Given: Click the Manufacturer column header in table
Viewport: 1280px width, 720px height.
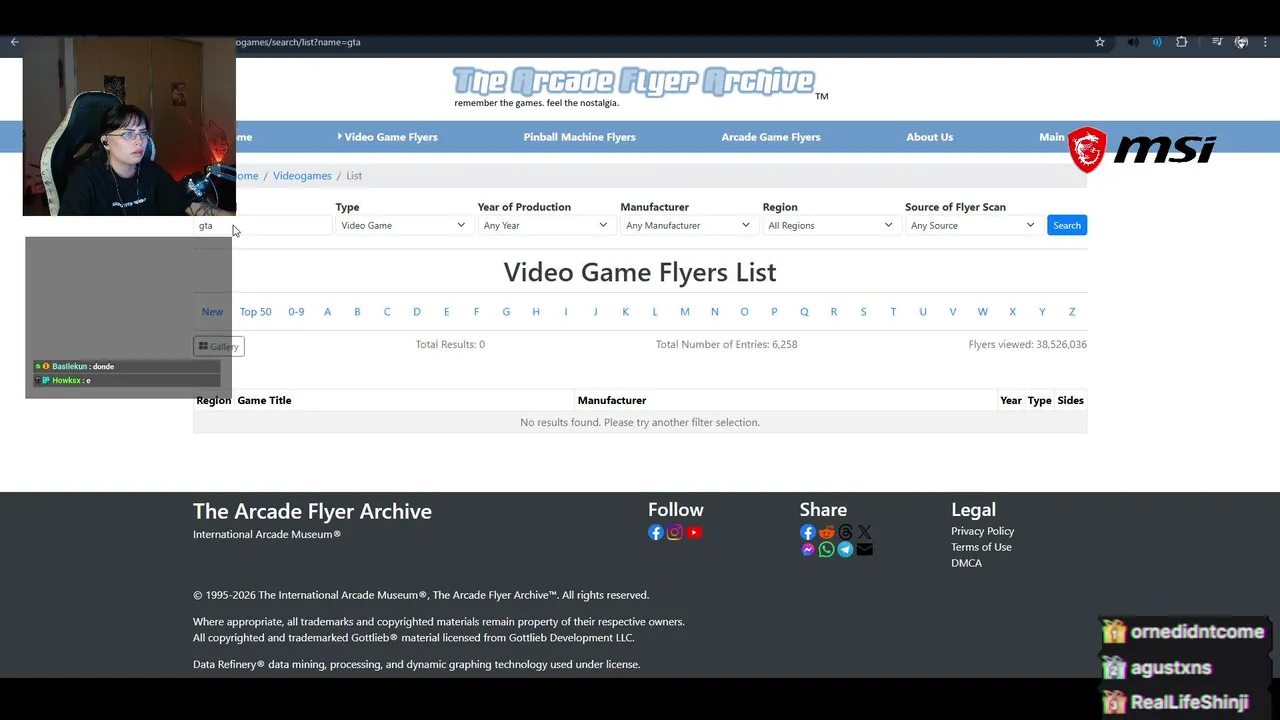Looking at the screenshot, I should click(612, 400).
